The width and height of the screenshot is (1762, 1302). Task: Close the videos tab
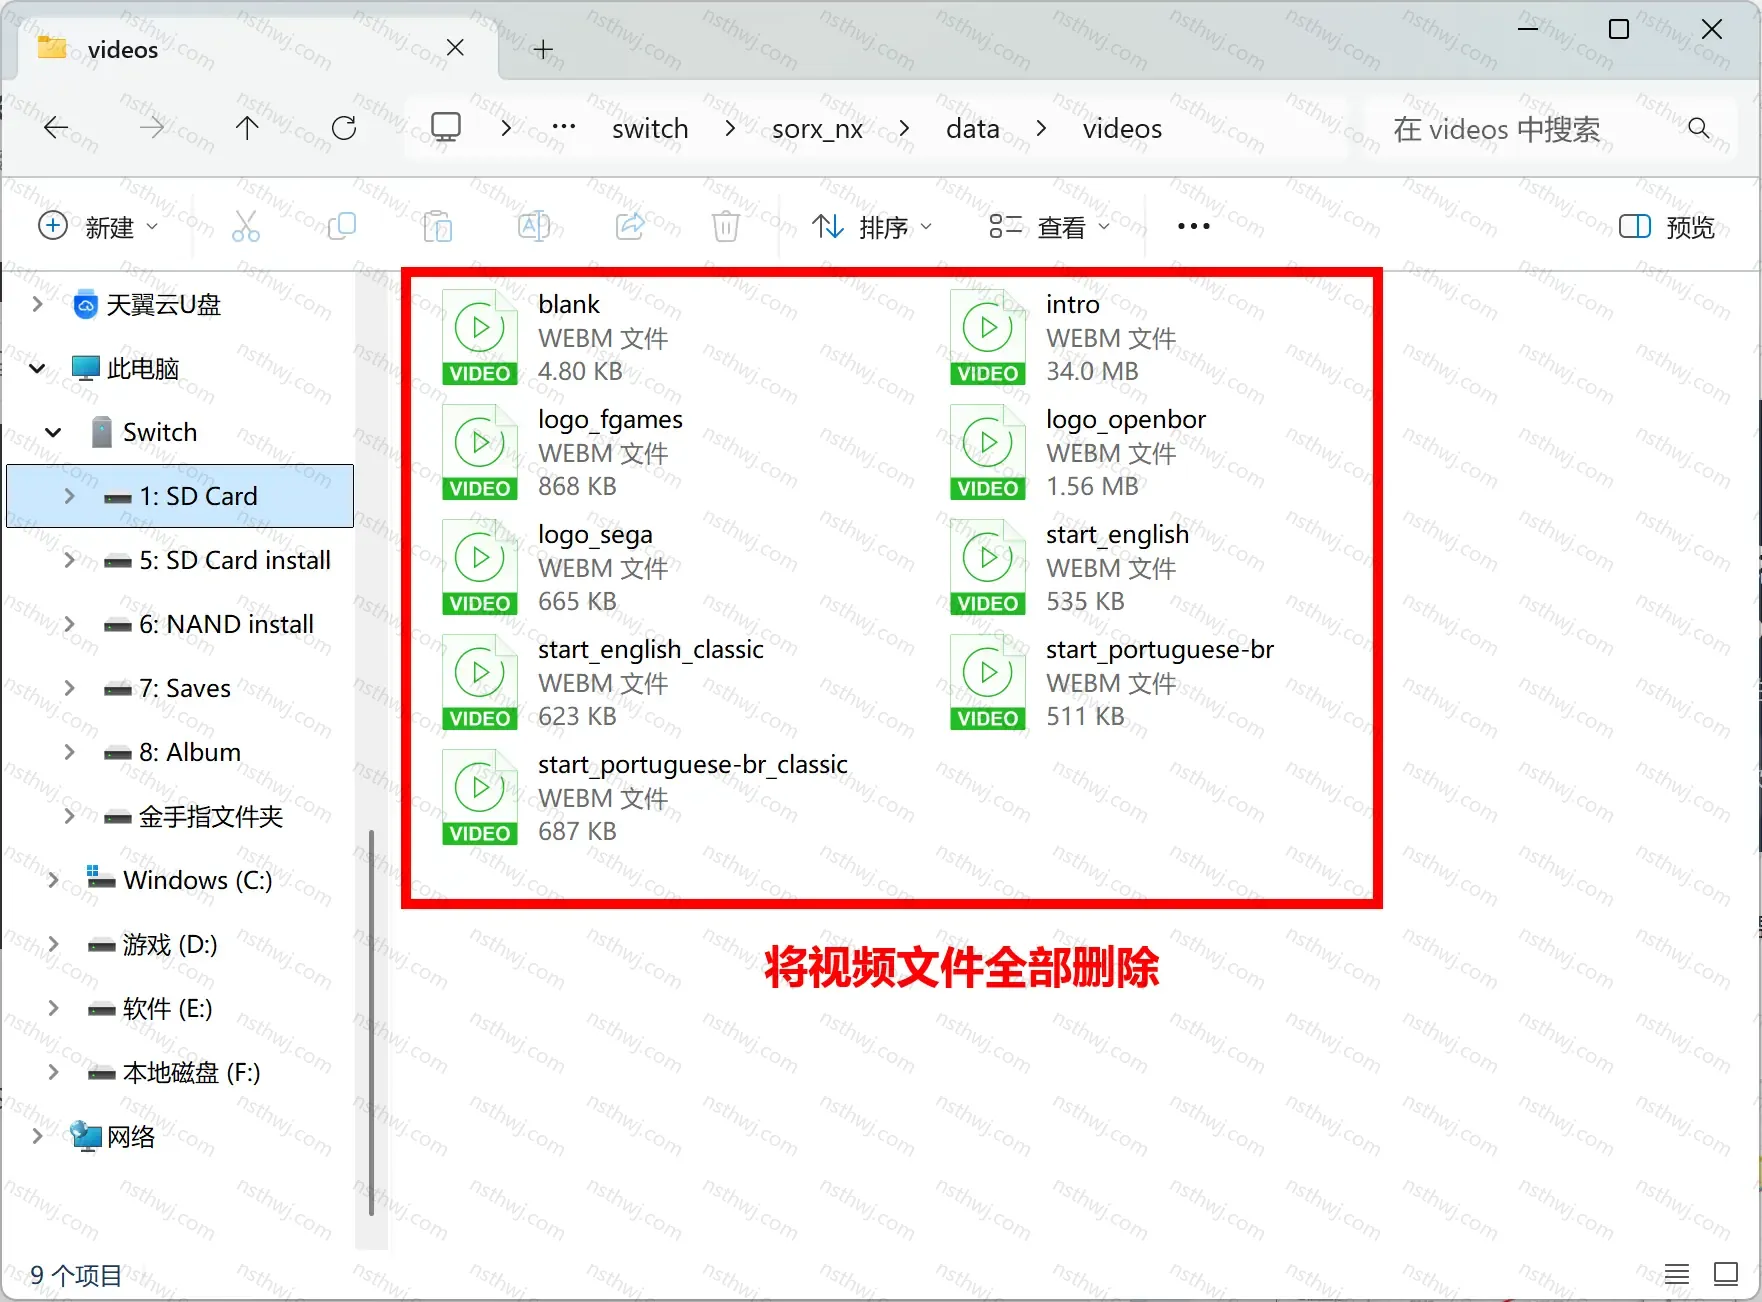[455, 48]
